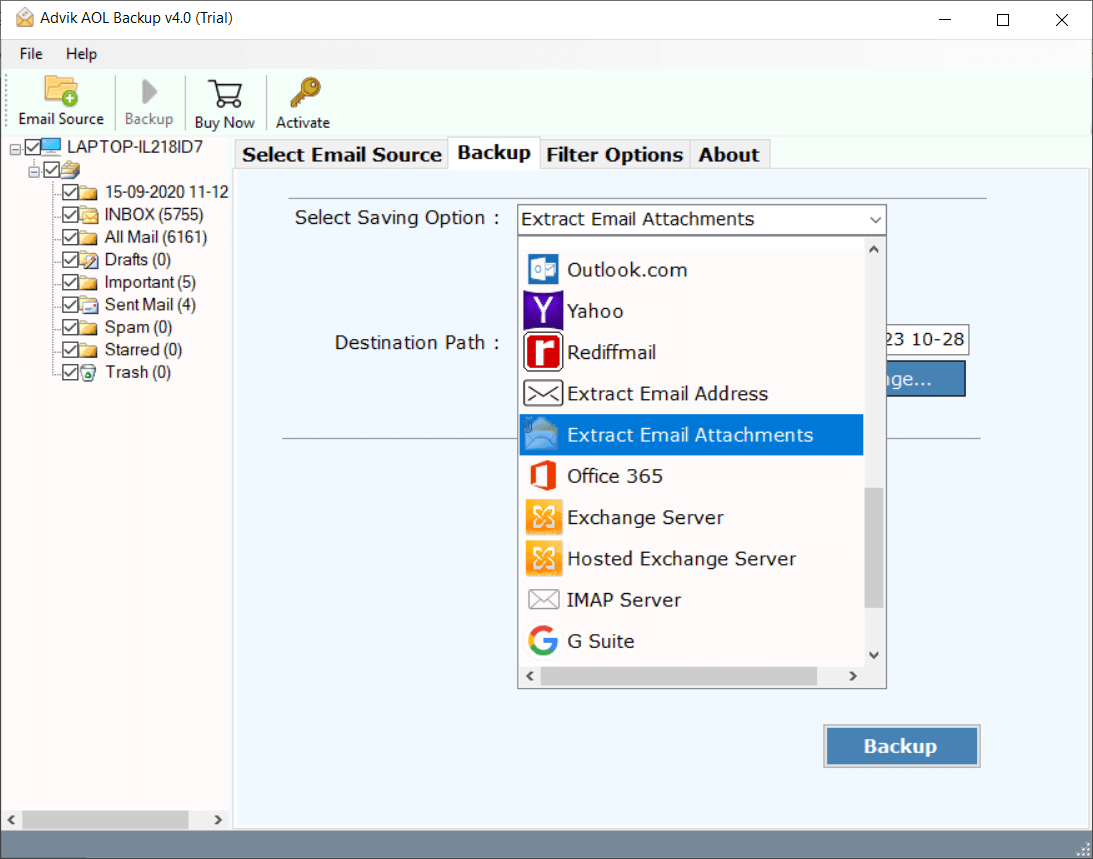Click the Email Source folder icon

(x=61, y=91)
